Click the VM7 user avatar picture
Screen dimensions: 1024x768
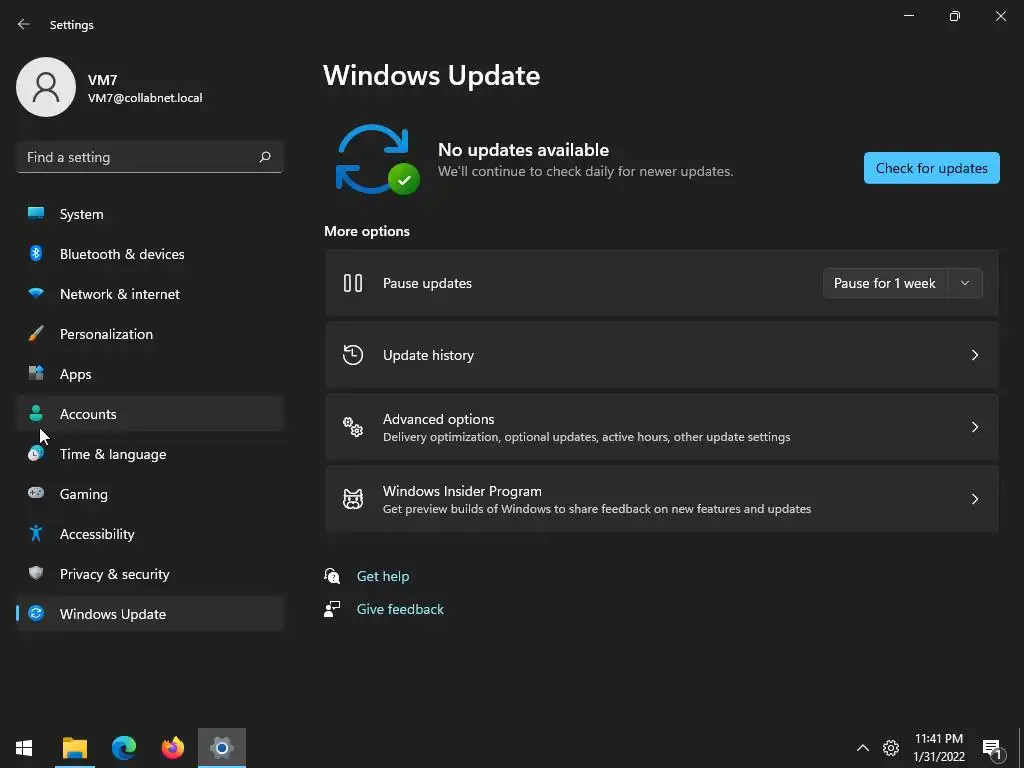pos(46,87)
